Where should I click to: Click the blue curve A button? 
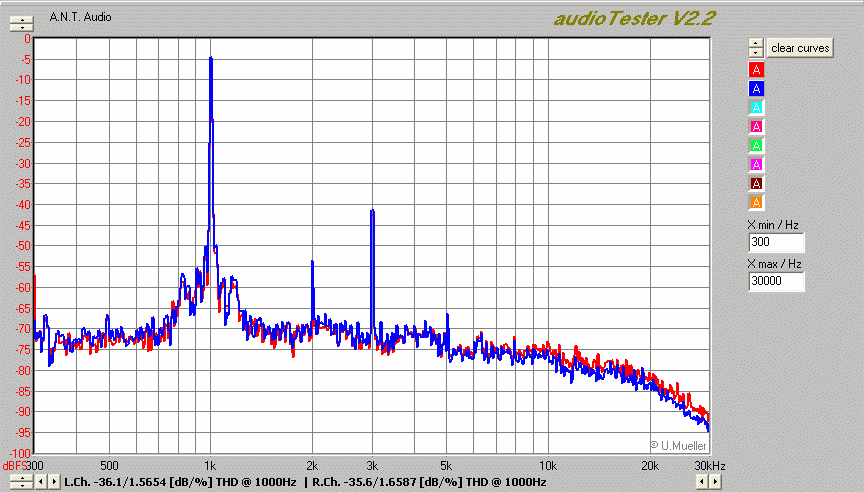pyautogui.click(x=756, y=88)
